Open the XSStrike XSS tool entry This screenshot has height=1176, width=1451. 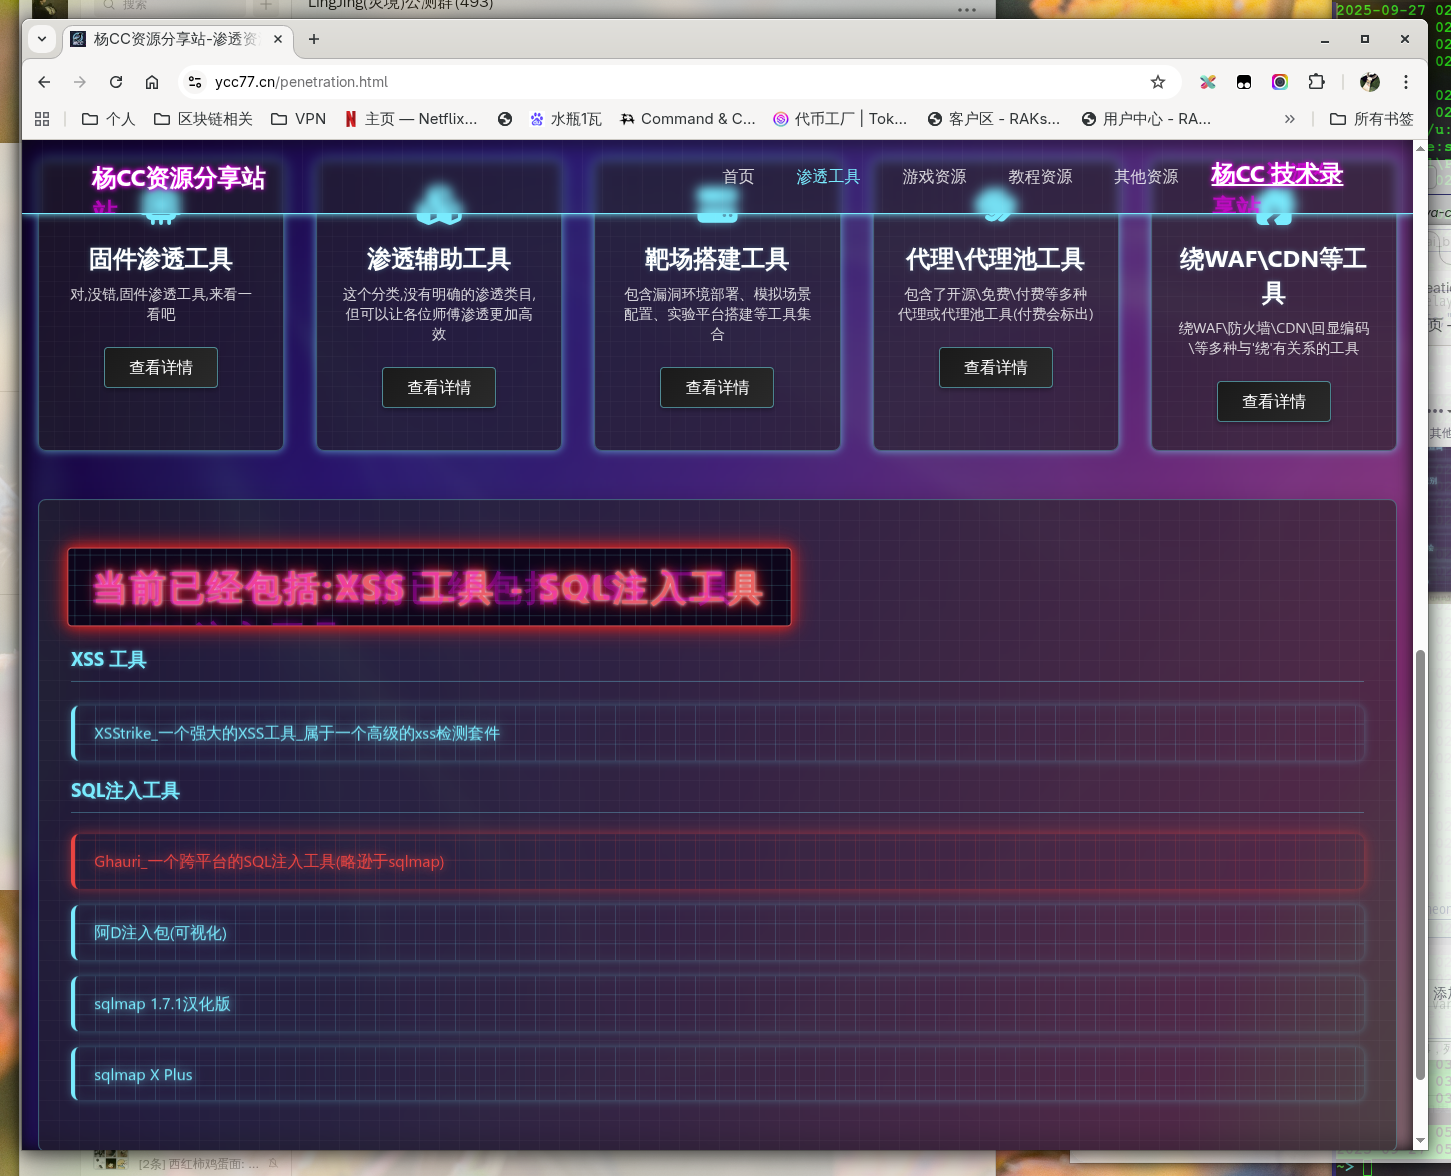coord(718,733)
